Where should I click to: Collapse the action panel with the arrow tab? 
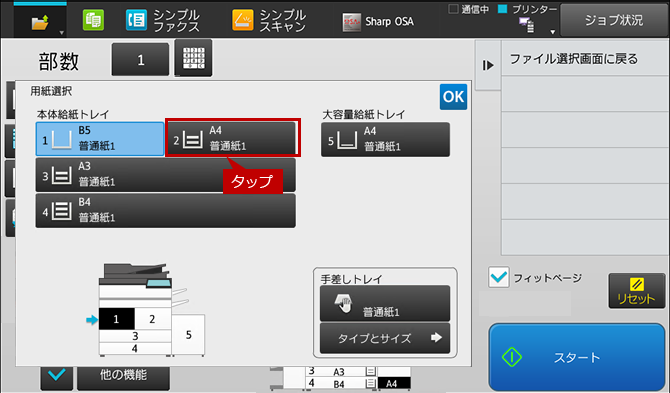tap(488, 65)
